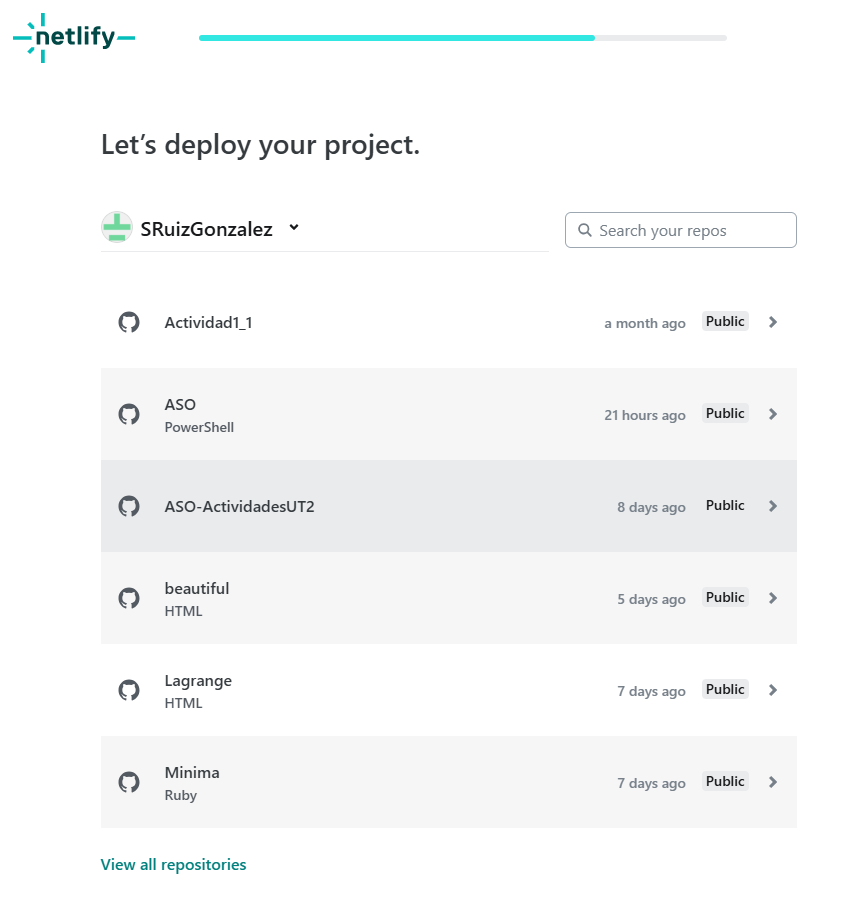863x897 pixels.
Task: Click the View all repositories link
Action: click(173, 865)
